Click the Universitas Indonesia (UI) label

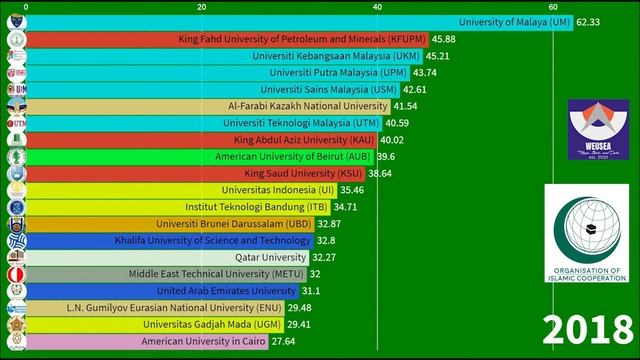278,190
